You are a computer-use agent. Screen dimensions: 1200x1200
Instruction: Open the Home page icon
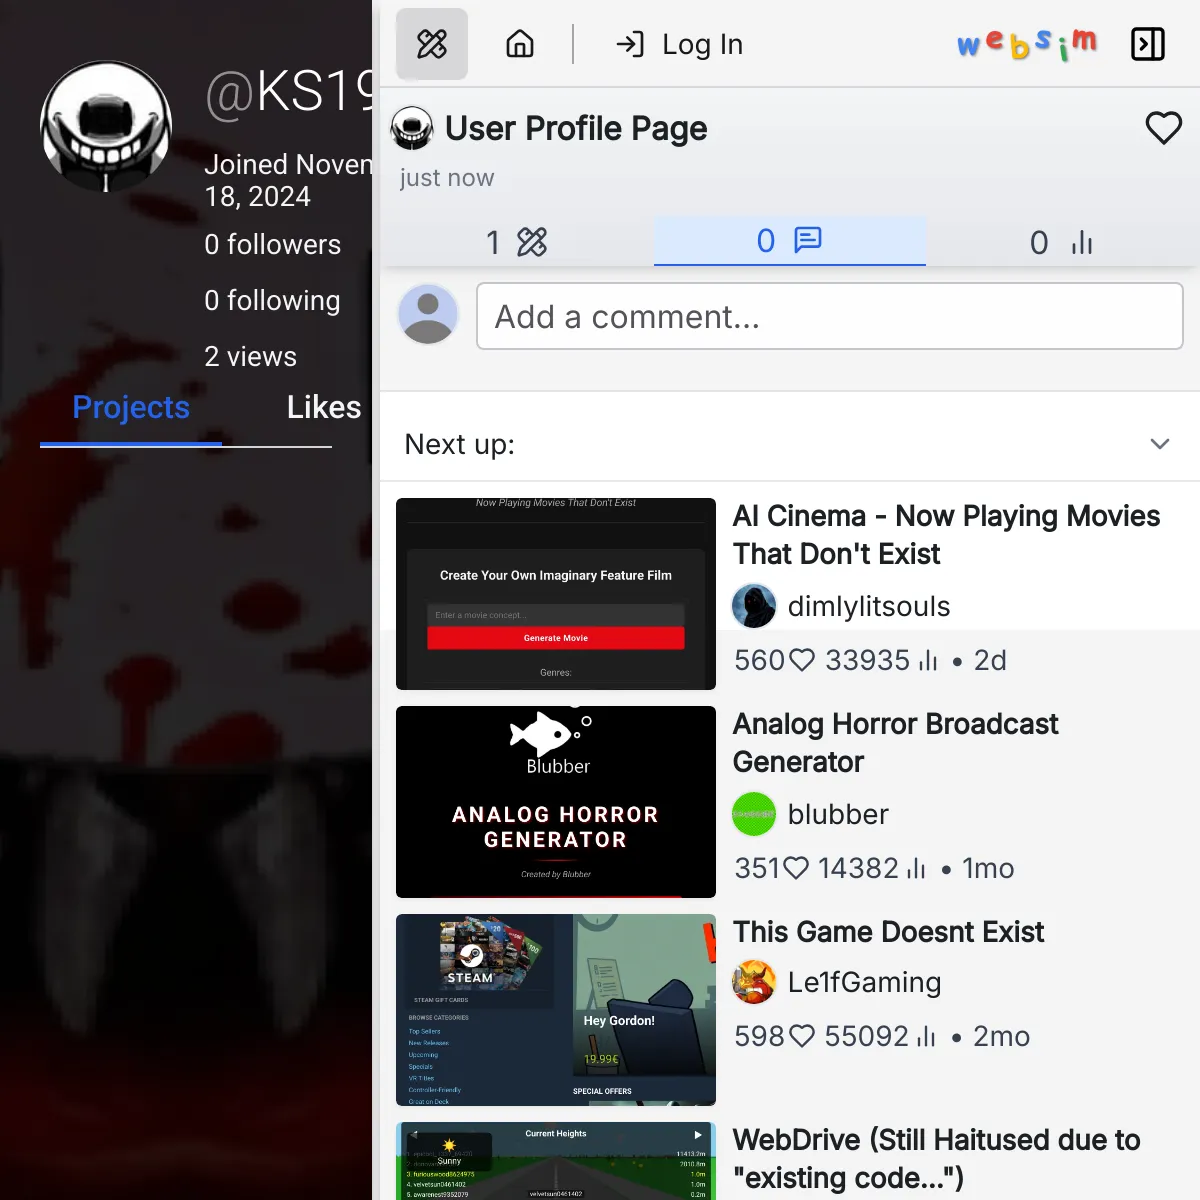(x=519, y=44)
